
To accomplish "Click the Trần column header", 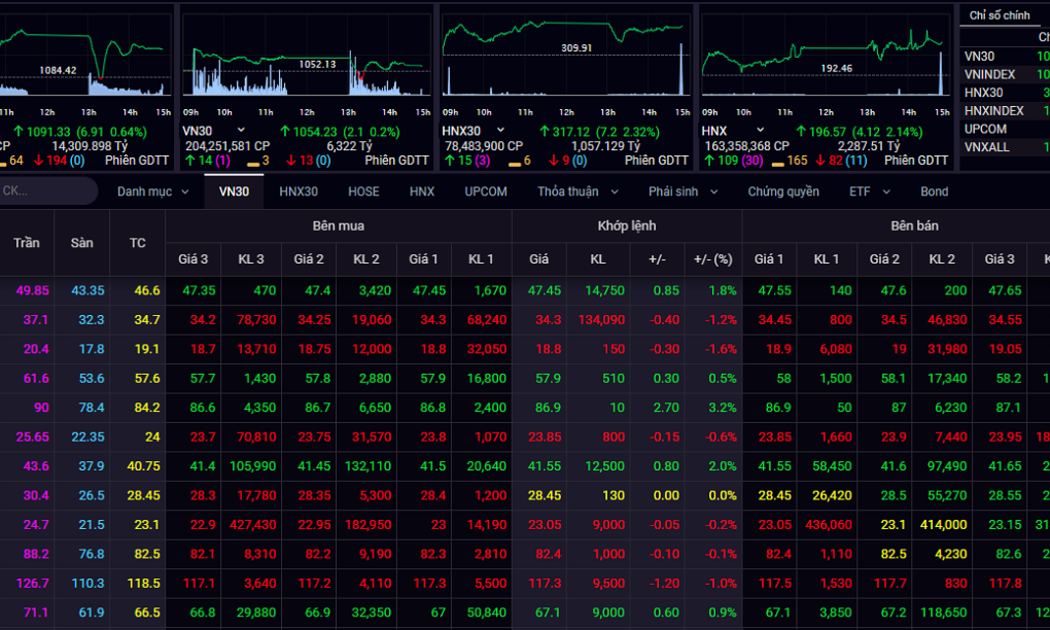I will [27, 243].
